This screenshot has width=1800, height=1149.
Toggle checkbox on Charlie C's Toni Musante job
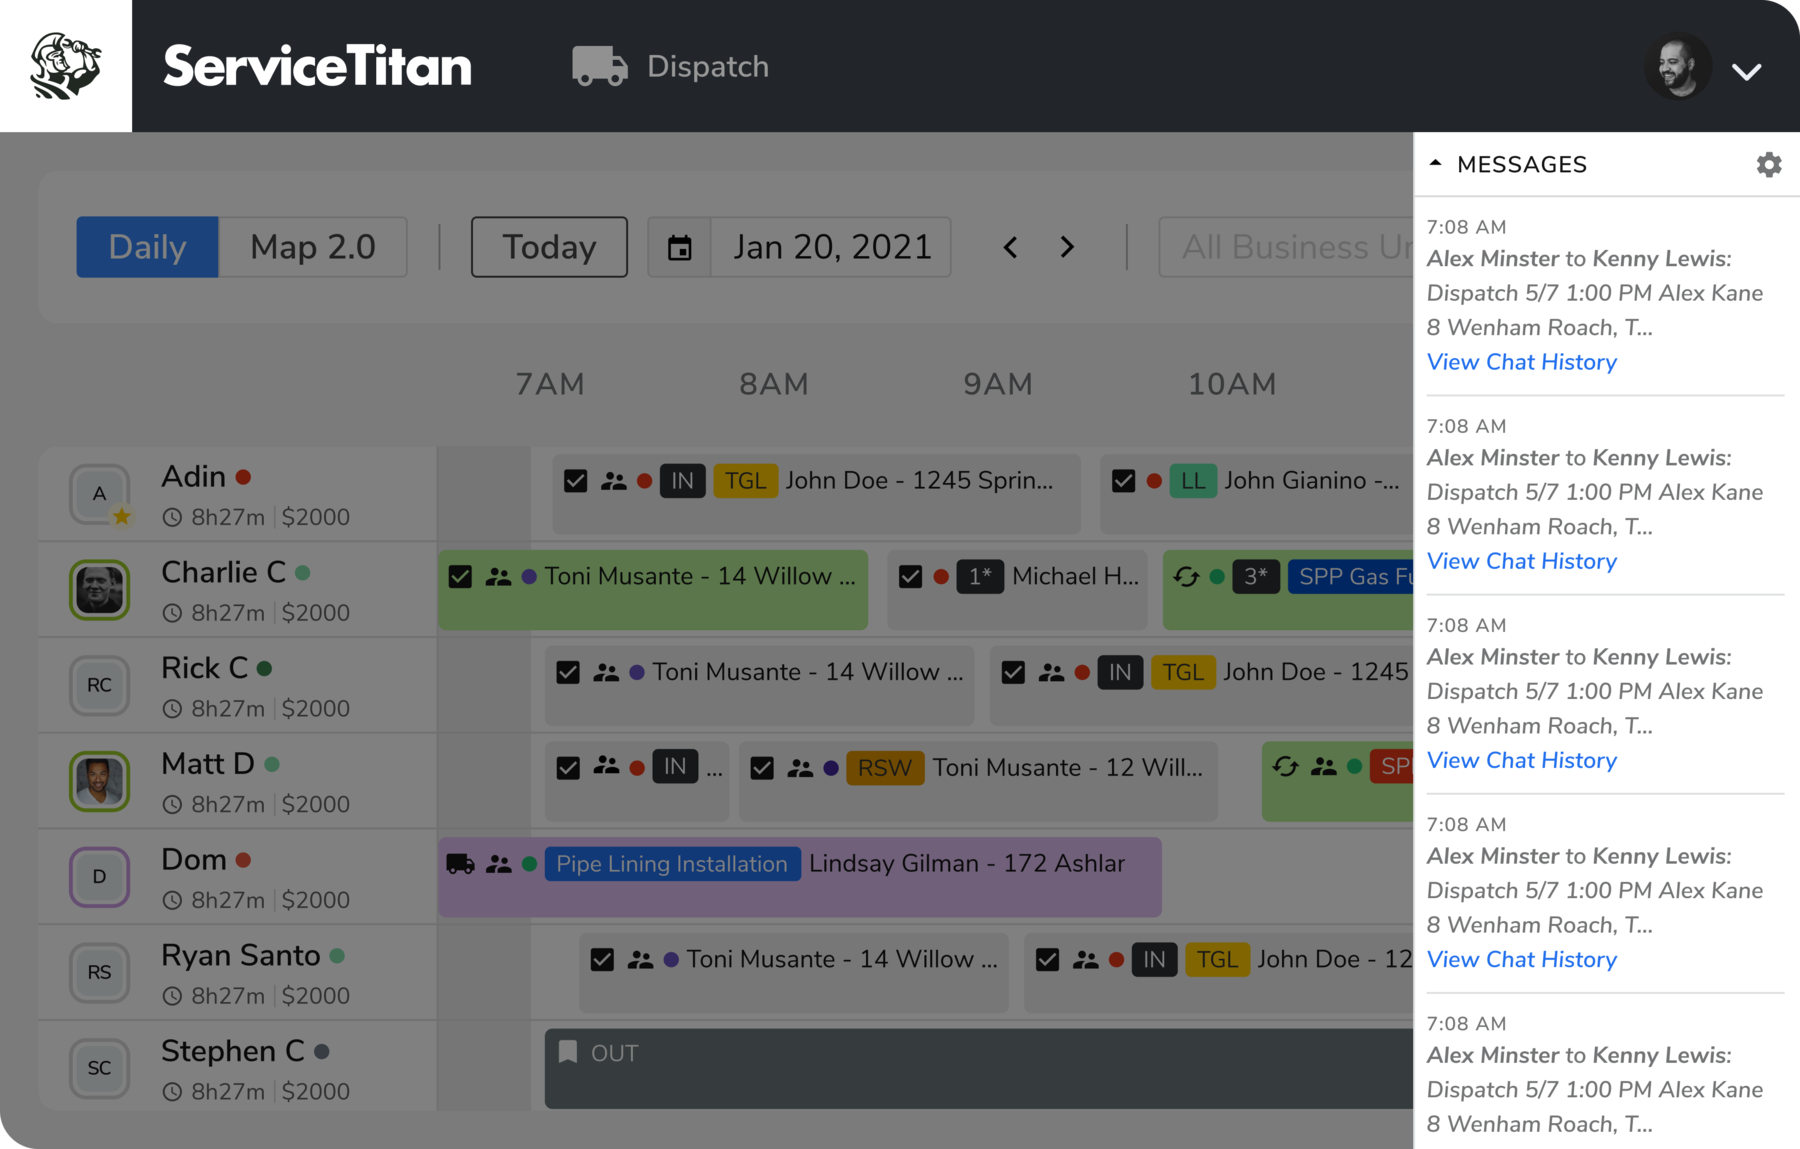[460, 577]
